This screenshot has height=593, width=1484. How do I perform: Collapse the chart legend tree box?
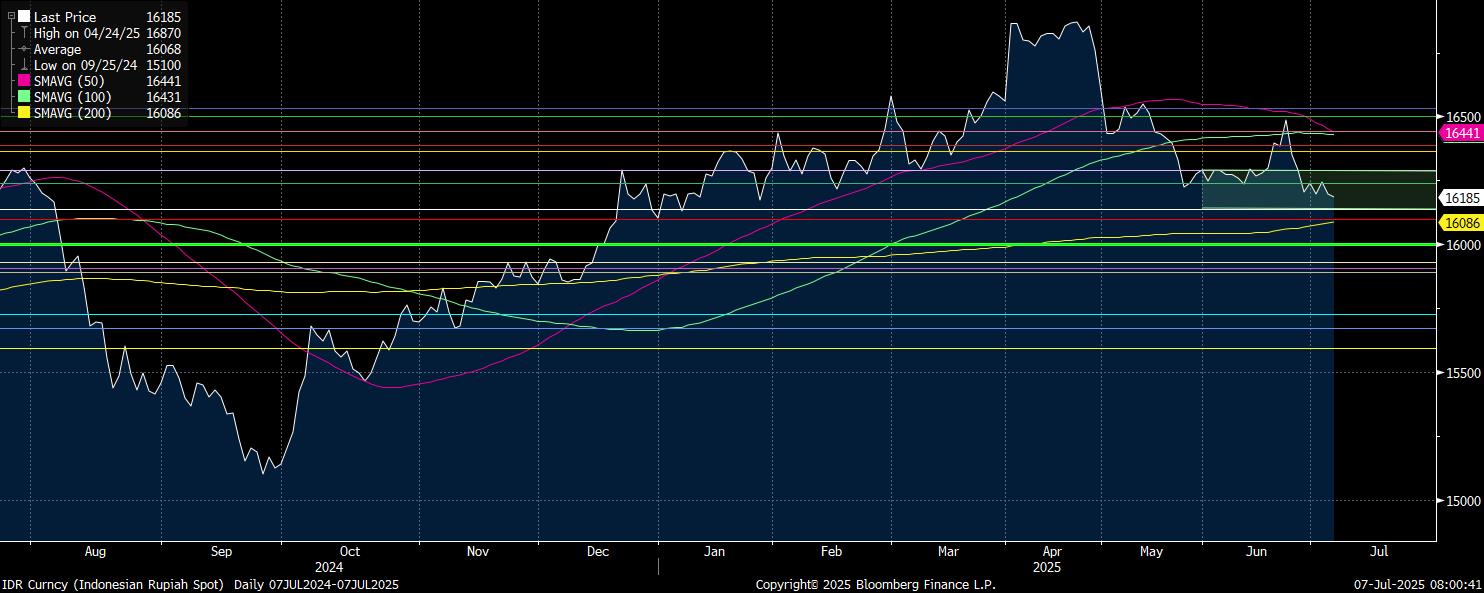[11, 17]
